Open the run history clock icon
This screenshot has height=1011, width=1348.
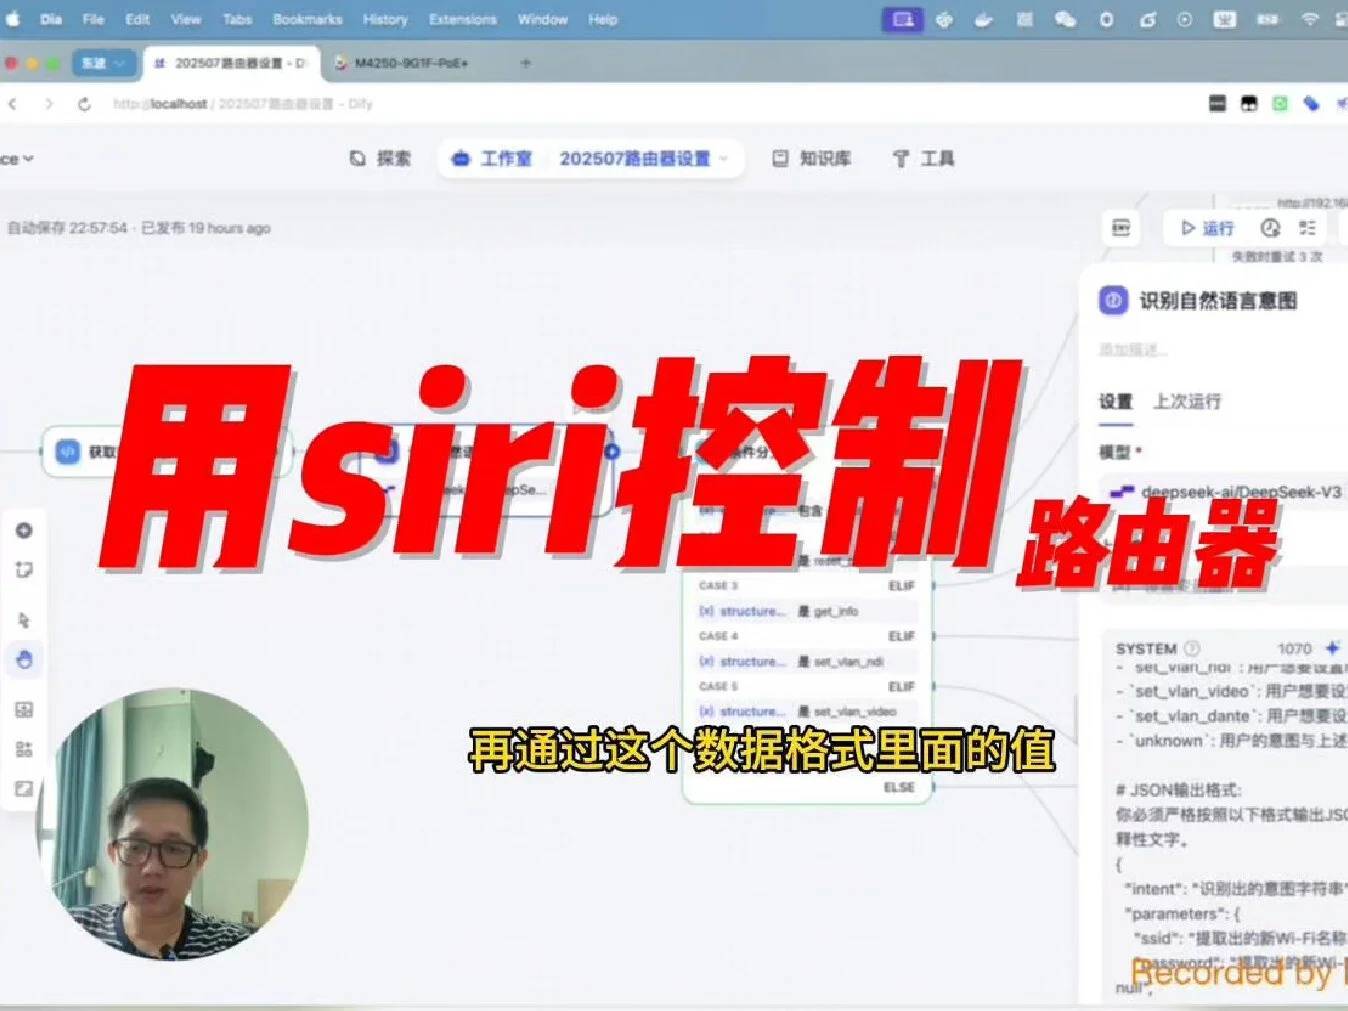(x=1270, y=228)
